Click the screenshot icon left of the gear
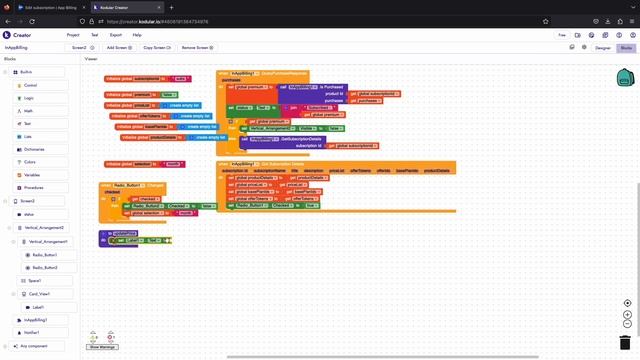Viewport: 640px width, 360px height. [572, 47]
